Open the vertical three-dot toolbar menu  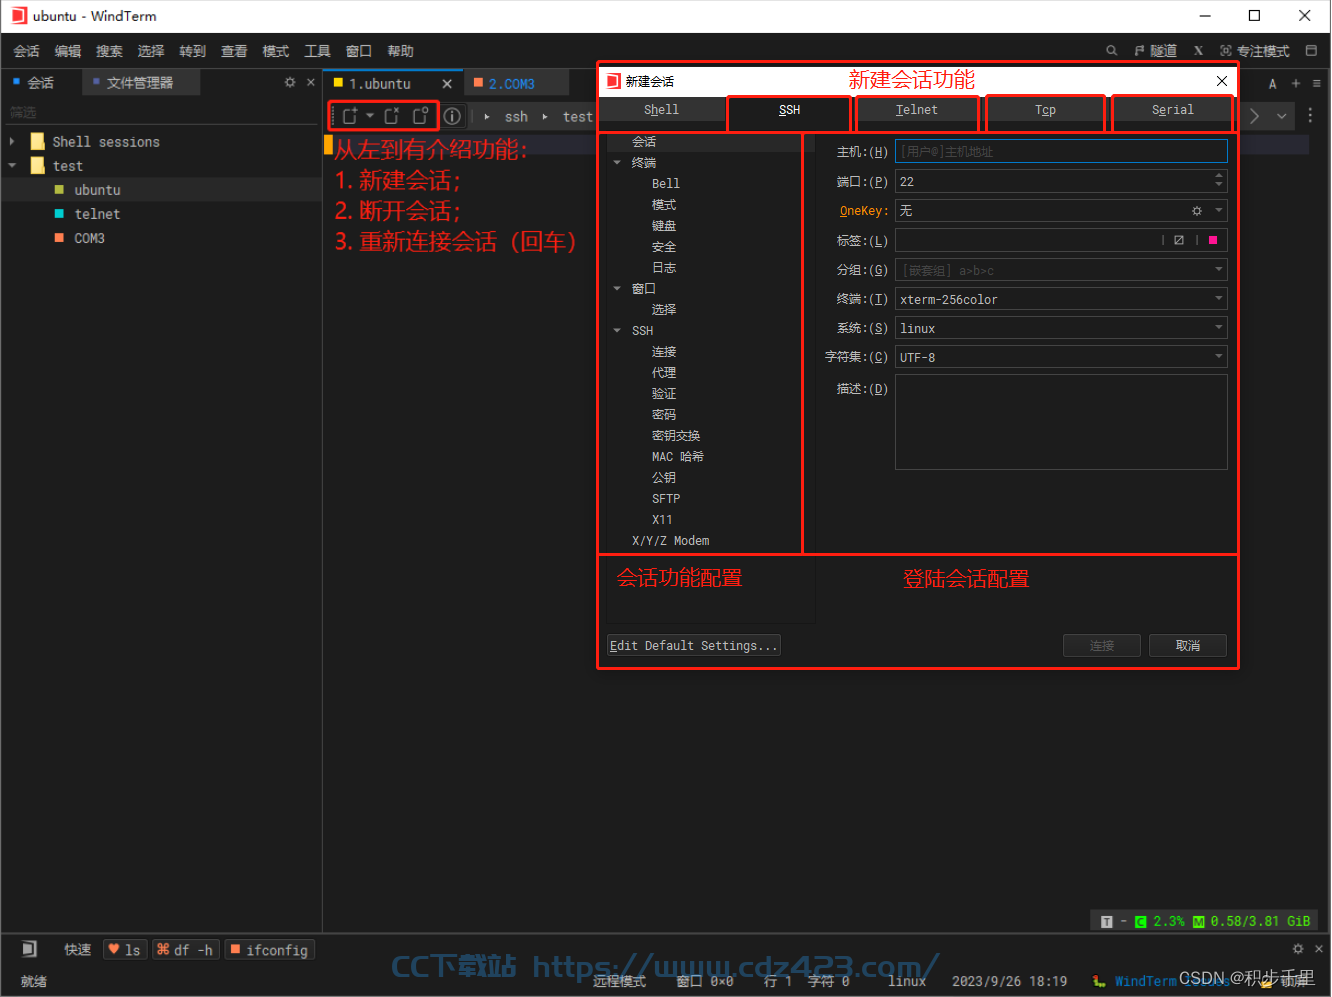coord(1310,116)
